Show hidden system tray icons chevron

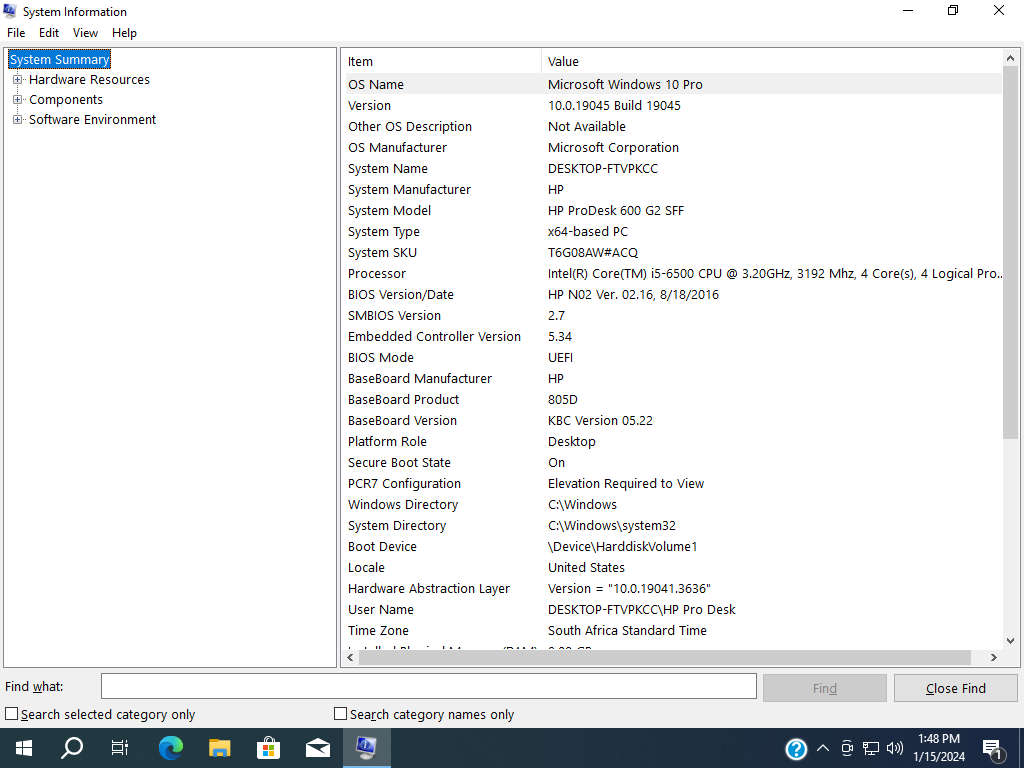pos(823,748)
